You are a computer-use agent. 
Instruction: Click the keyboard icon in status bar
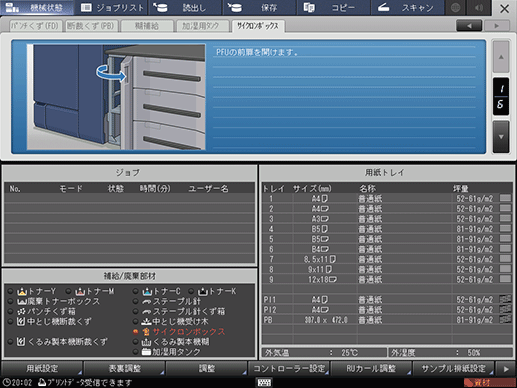[264, 382]
